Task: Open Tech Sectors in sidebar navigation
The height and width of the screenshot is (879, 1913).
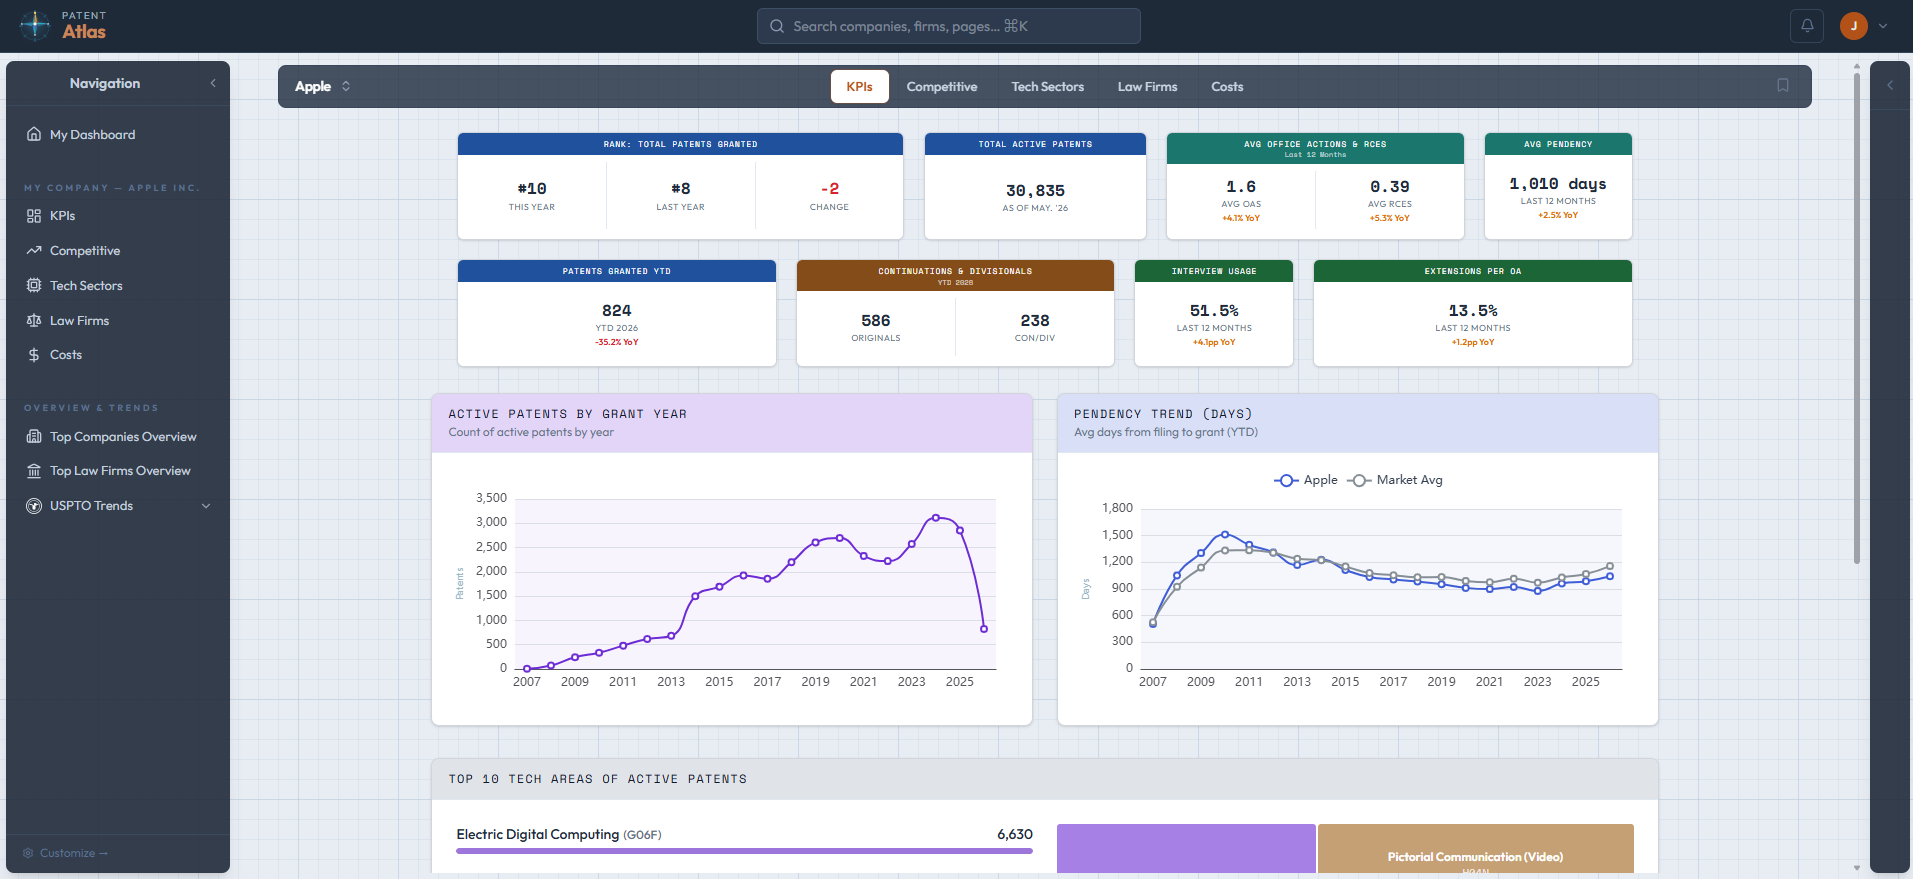Action: pyautogui.click(x=118, y=286)
